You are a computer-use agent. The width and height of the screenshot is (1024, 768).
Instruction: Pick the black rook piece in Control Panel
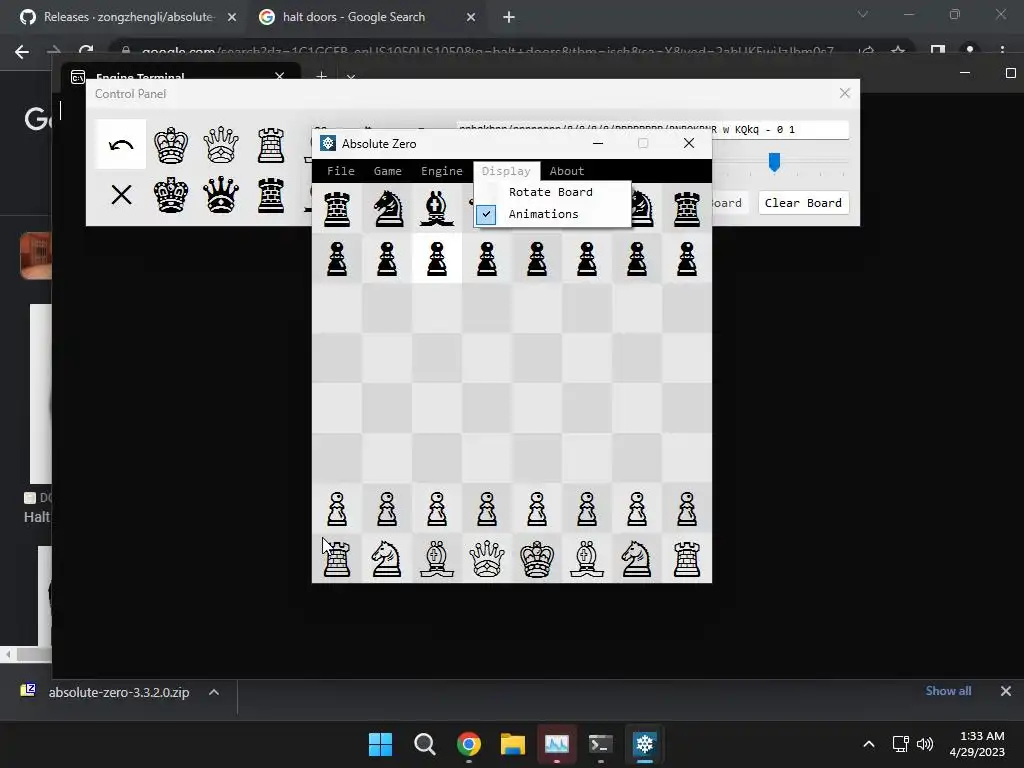click(x=271, y=195)
